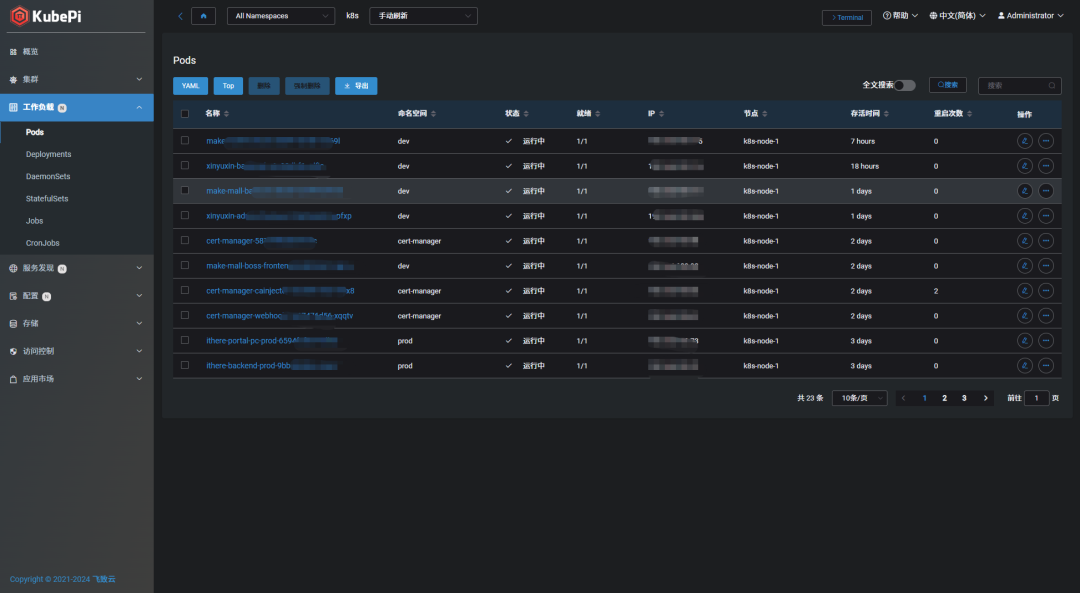Click the home icon in top bar
This screenshot has height=593, width=1080.
click(x=203, y=16)
